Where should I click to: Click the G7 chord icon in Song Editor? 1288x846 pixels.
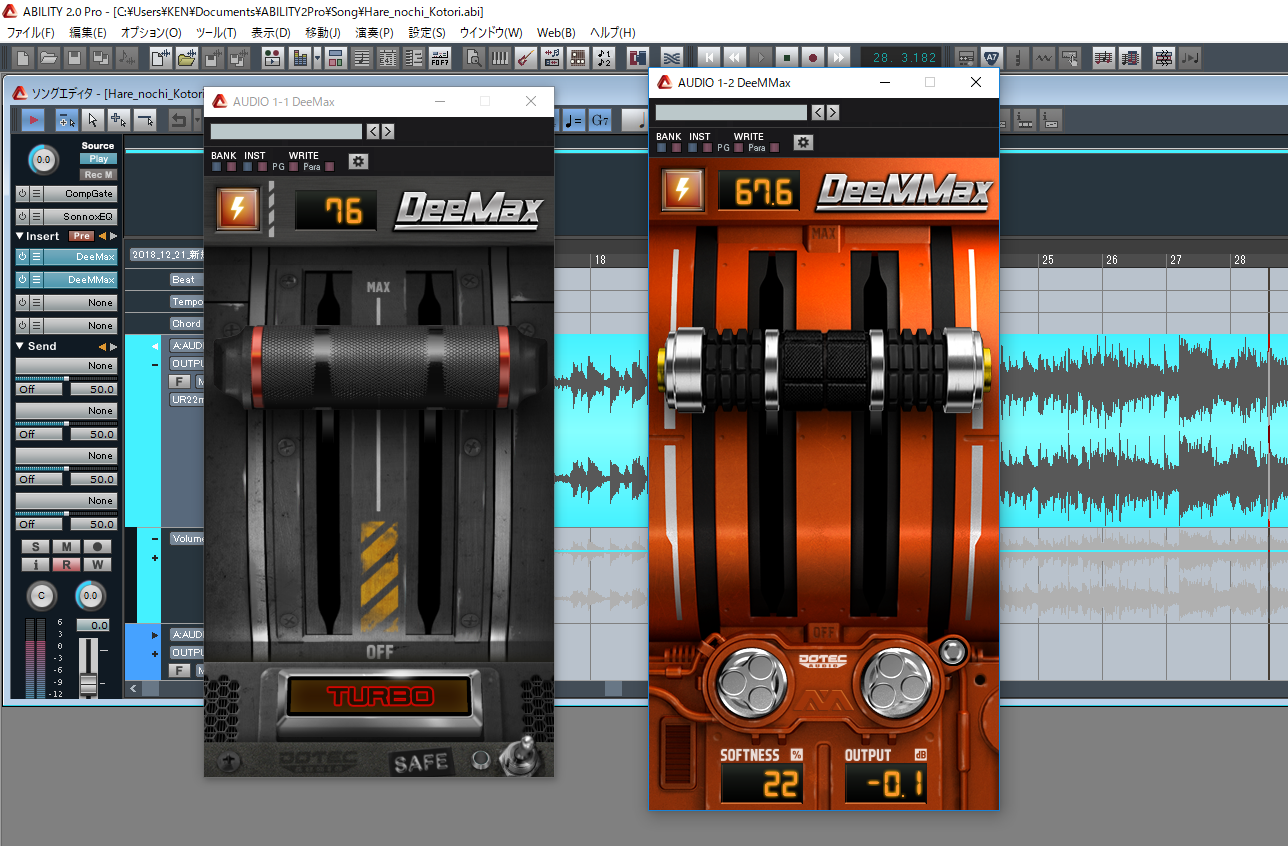[x=600, y=120]
